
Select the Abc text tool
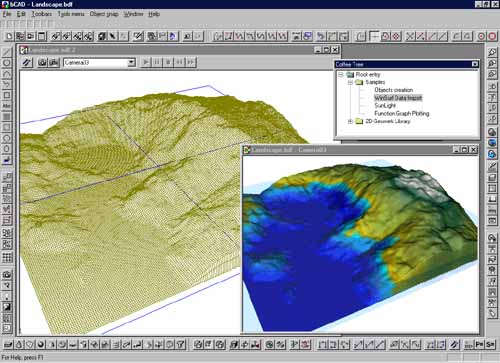pyautogui.click(x=7, y=106)
